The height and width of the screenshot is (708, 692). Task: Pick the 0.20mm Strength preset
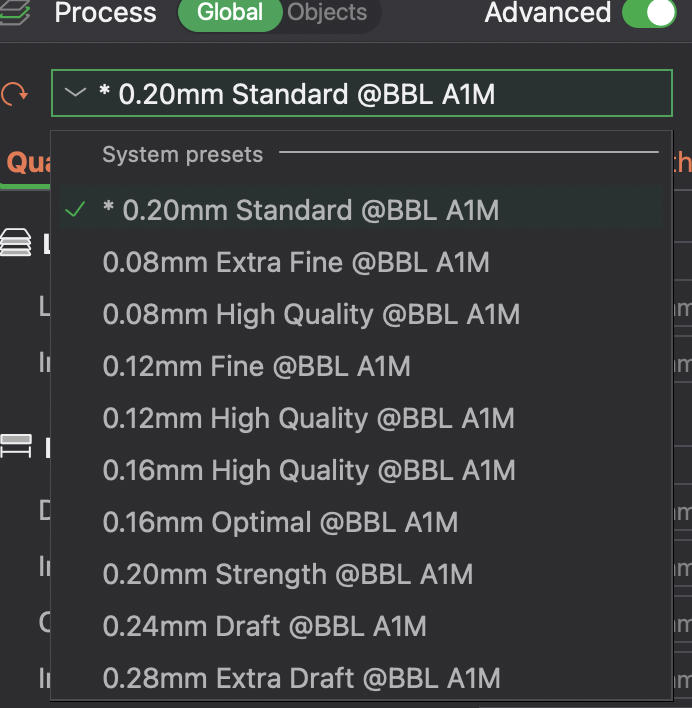coord(288,574)
